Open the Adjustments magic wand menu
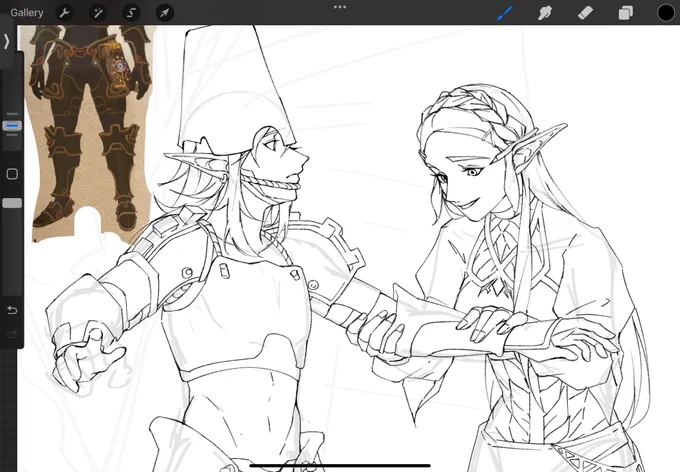 pos(98,13)
